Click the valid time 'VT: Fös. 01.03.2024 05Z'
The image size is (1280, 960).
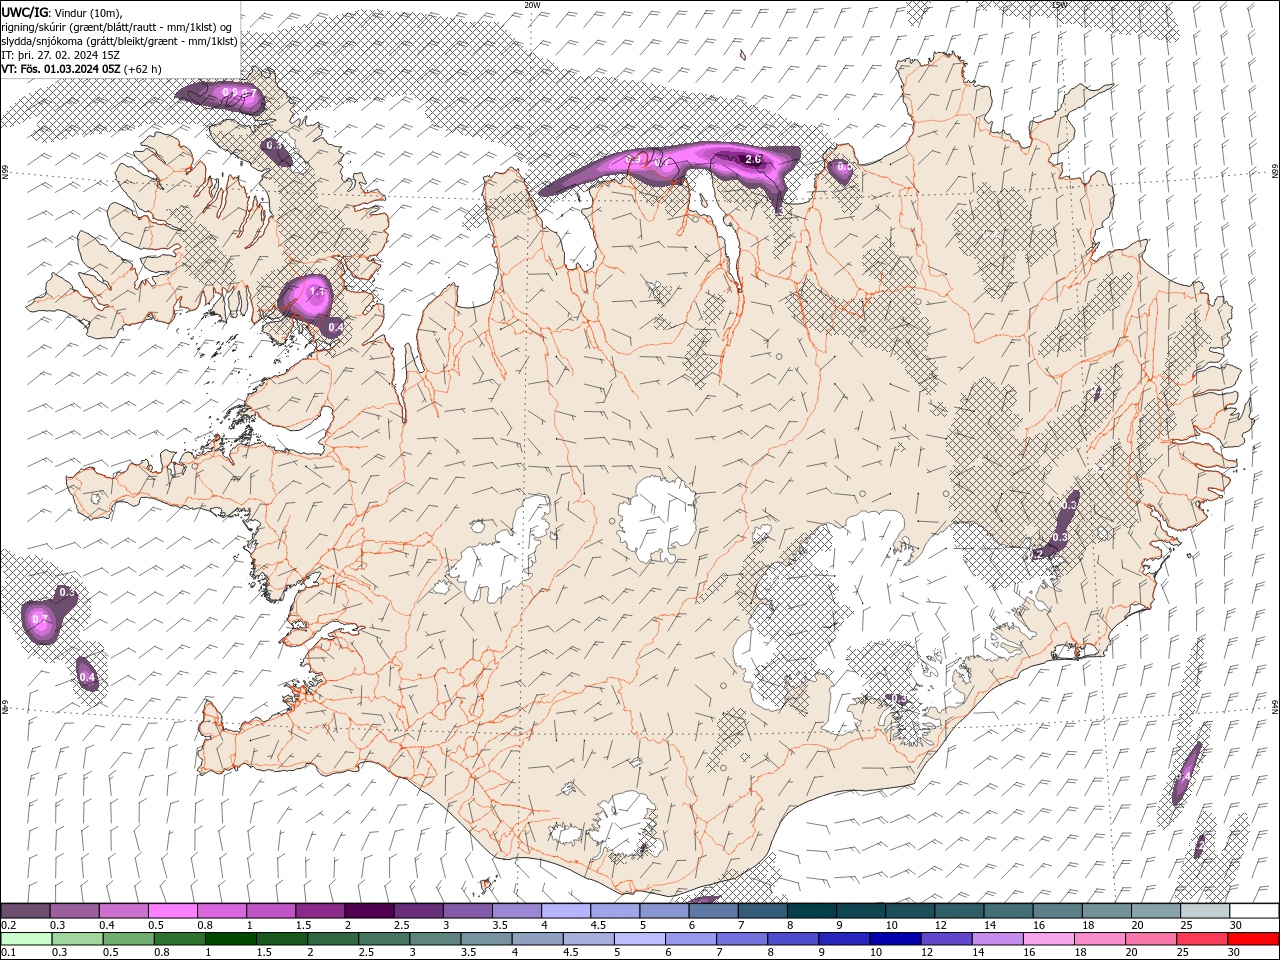61,69
